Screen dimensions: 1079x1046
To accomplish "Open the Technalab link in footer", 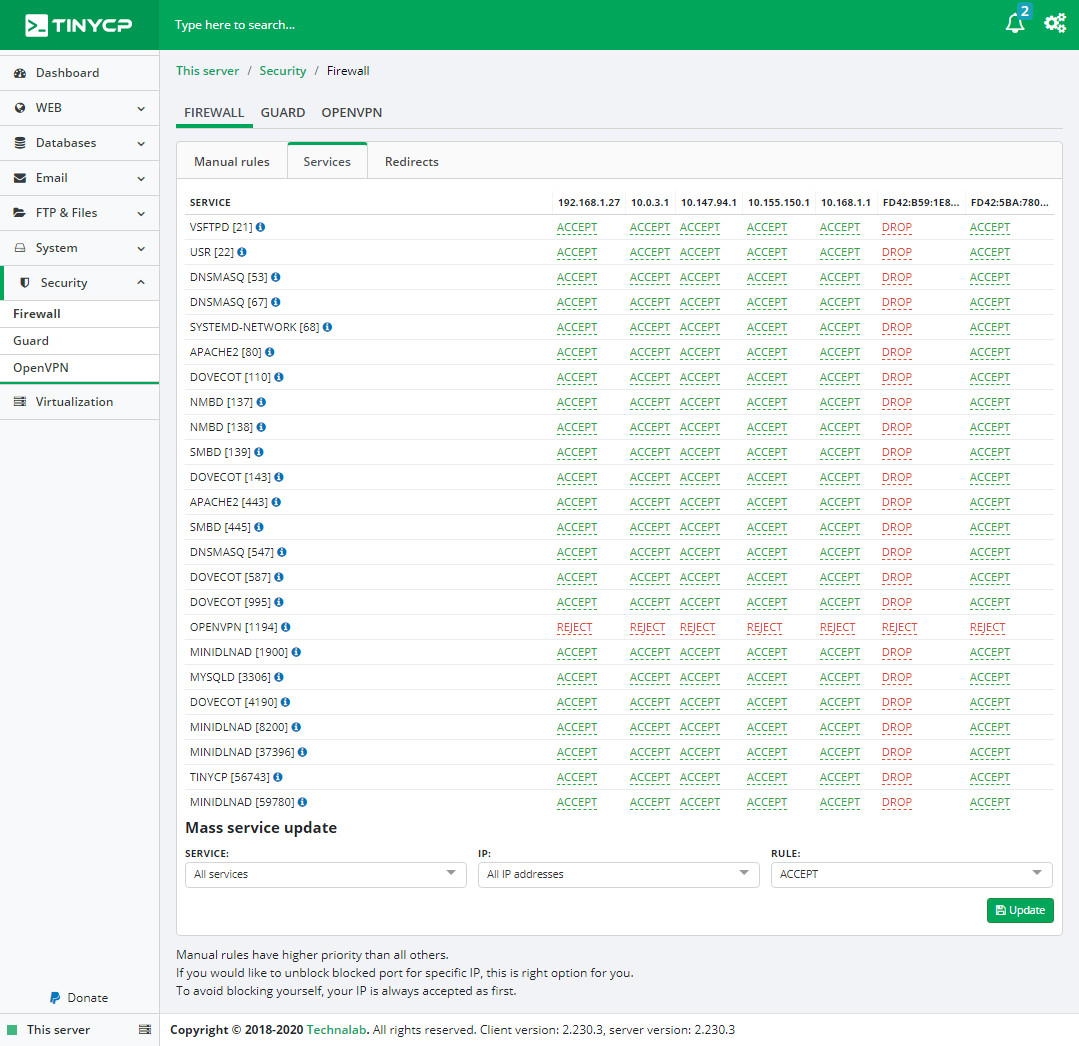I will click(x=336, y=1030).
